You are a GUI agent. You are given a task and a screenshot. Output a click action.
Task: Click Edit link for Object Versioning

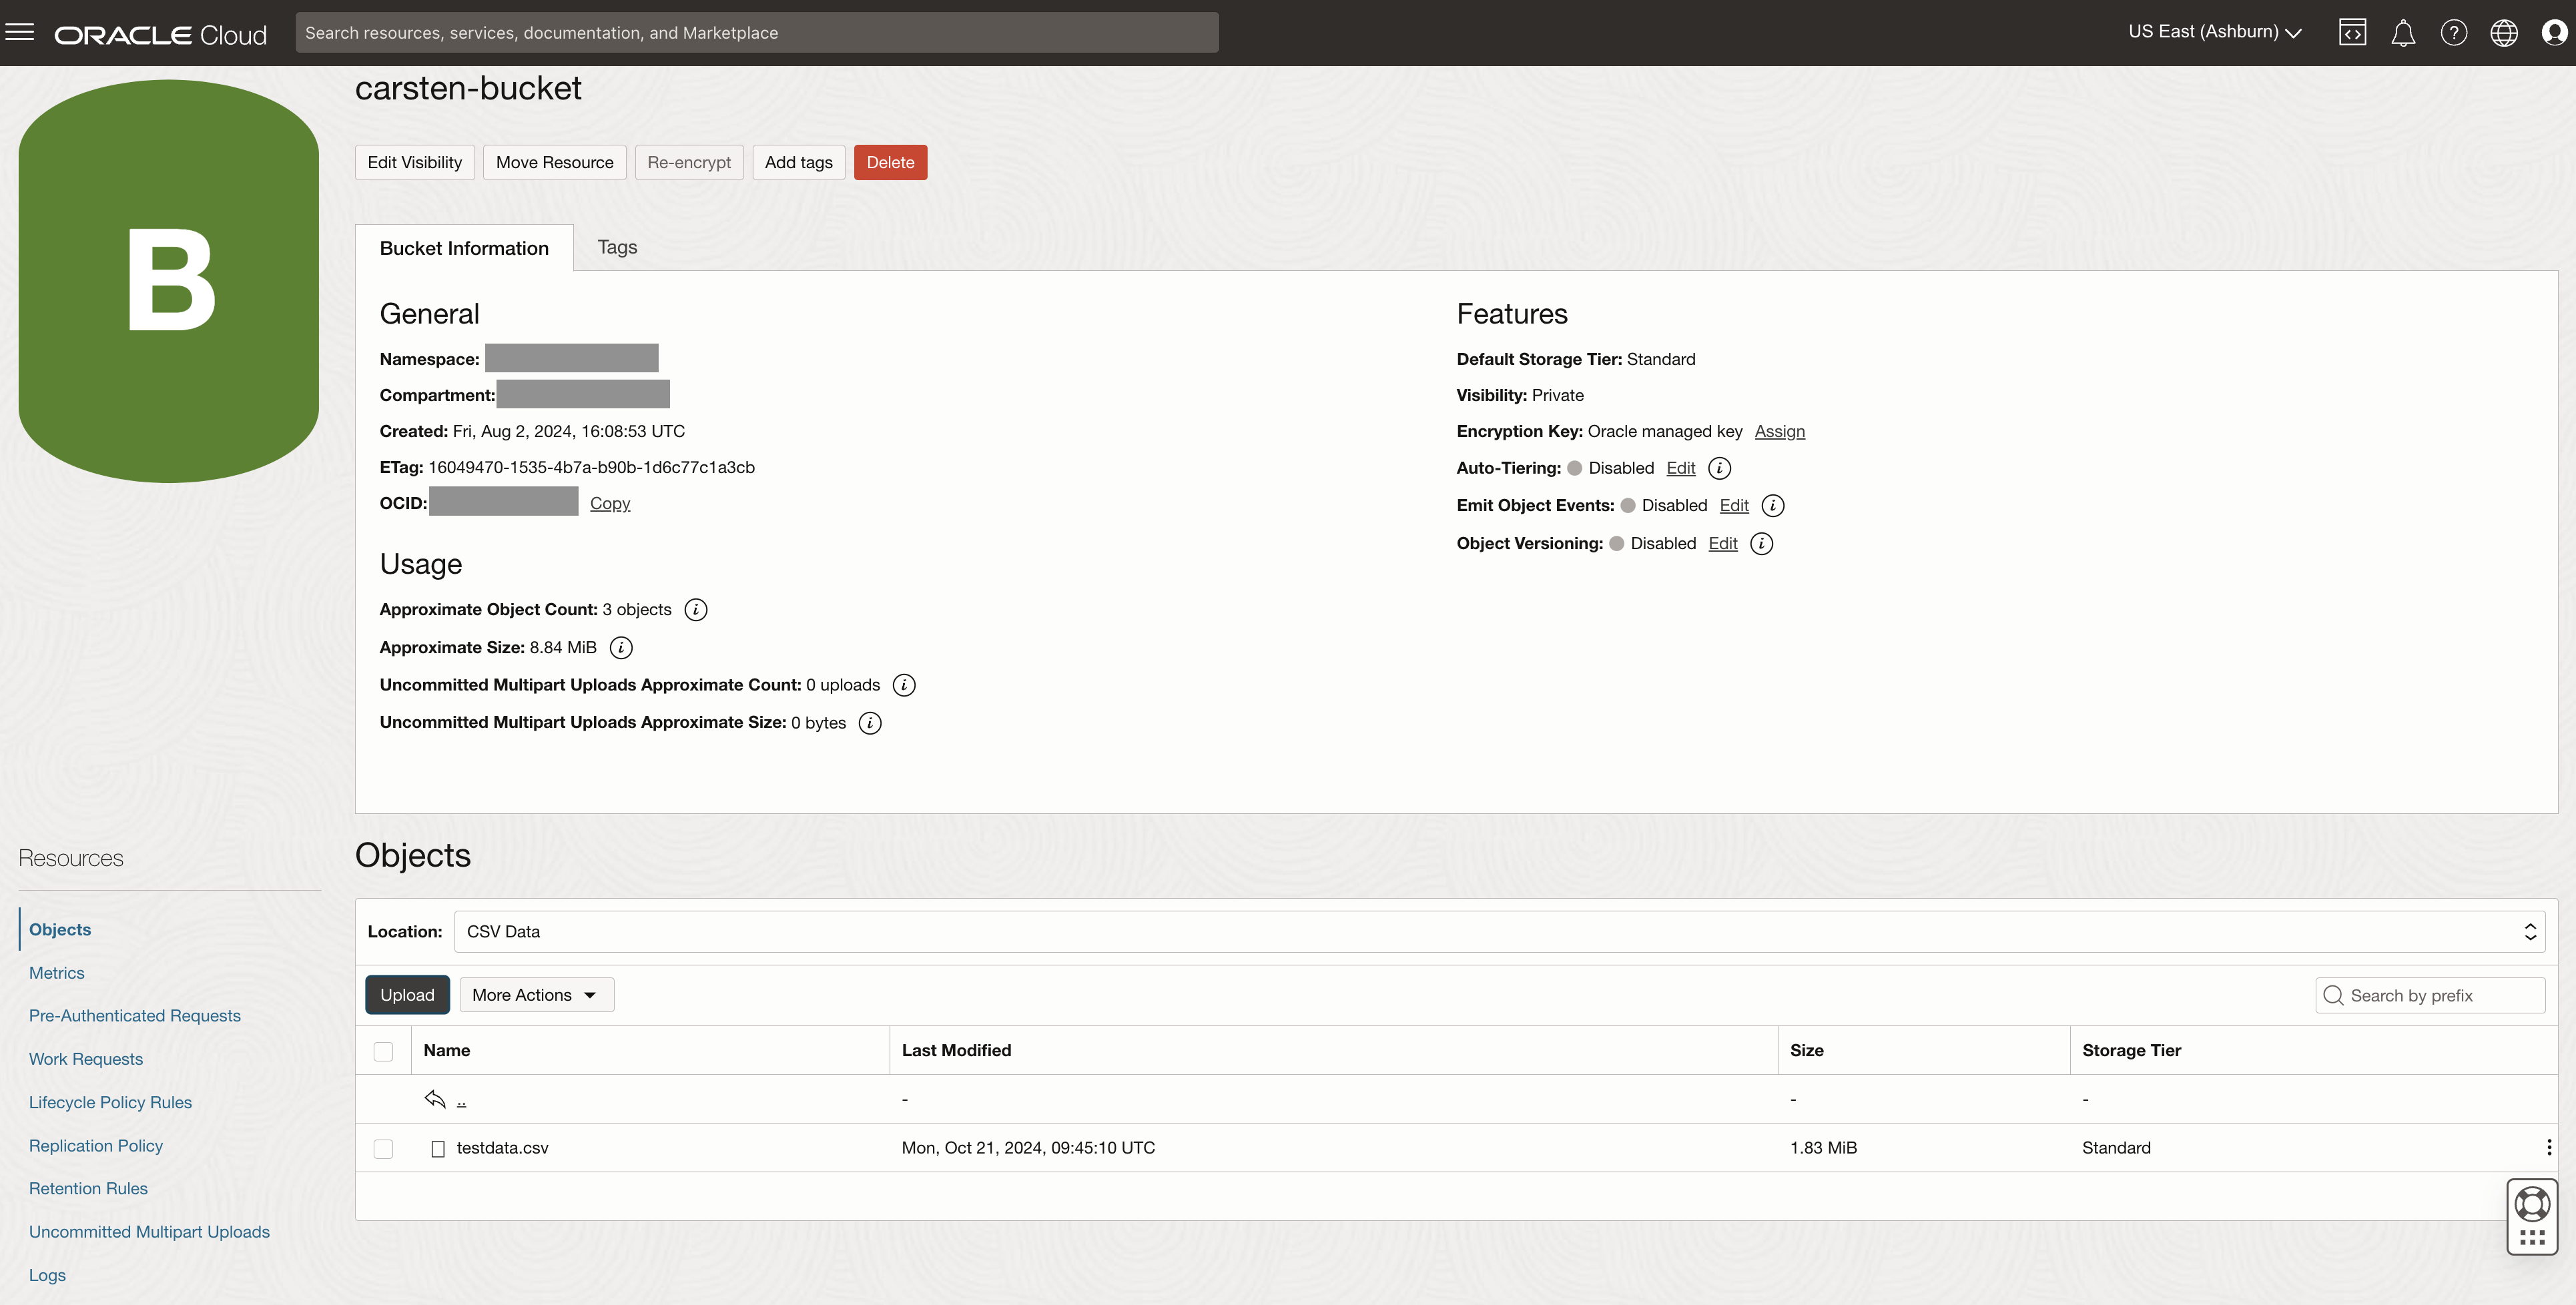(x=1722, y=543)
